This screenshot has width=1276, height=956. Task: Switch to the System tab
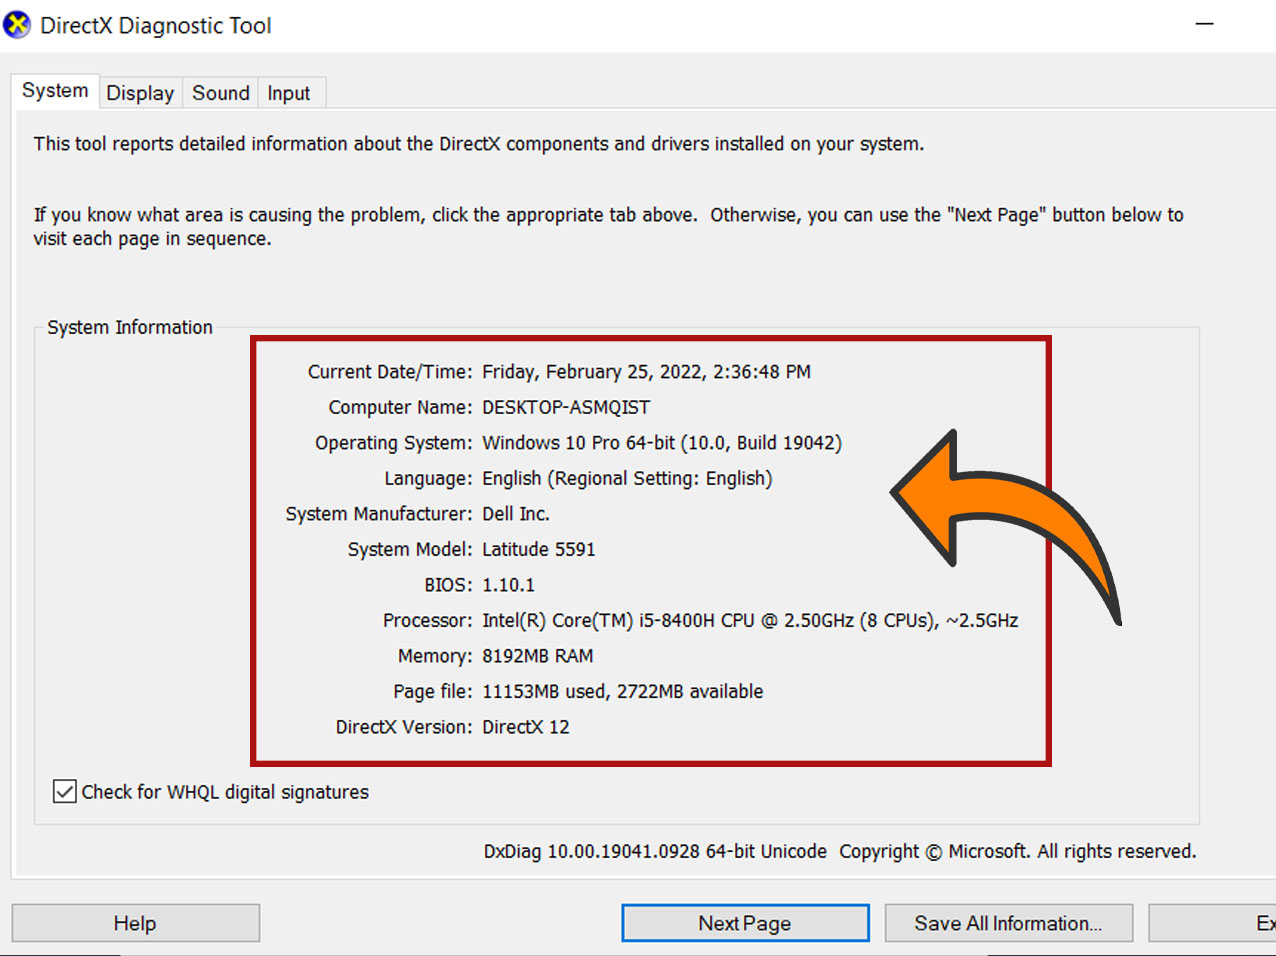(55, 91)
